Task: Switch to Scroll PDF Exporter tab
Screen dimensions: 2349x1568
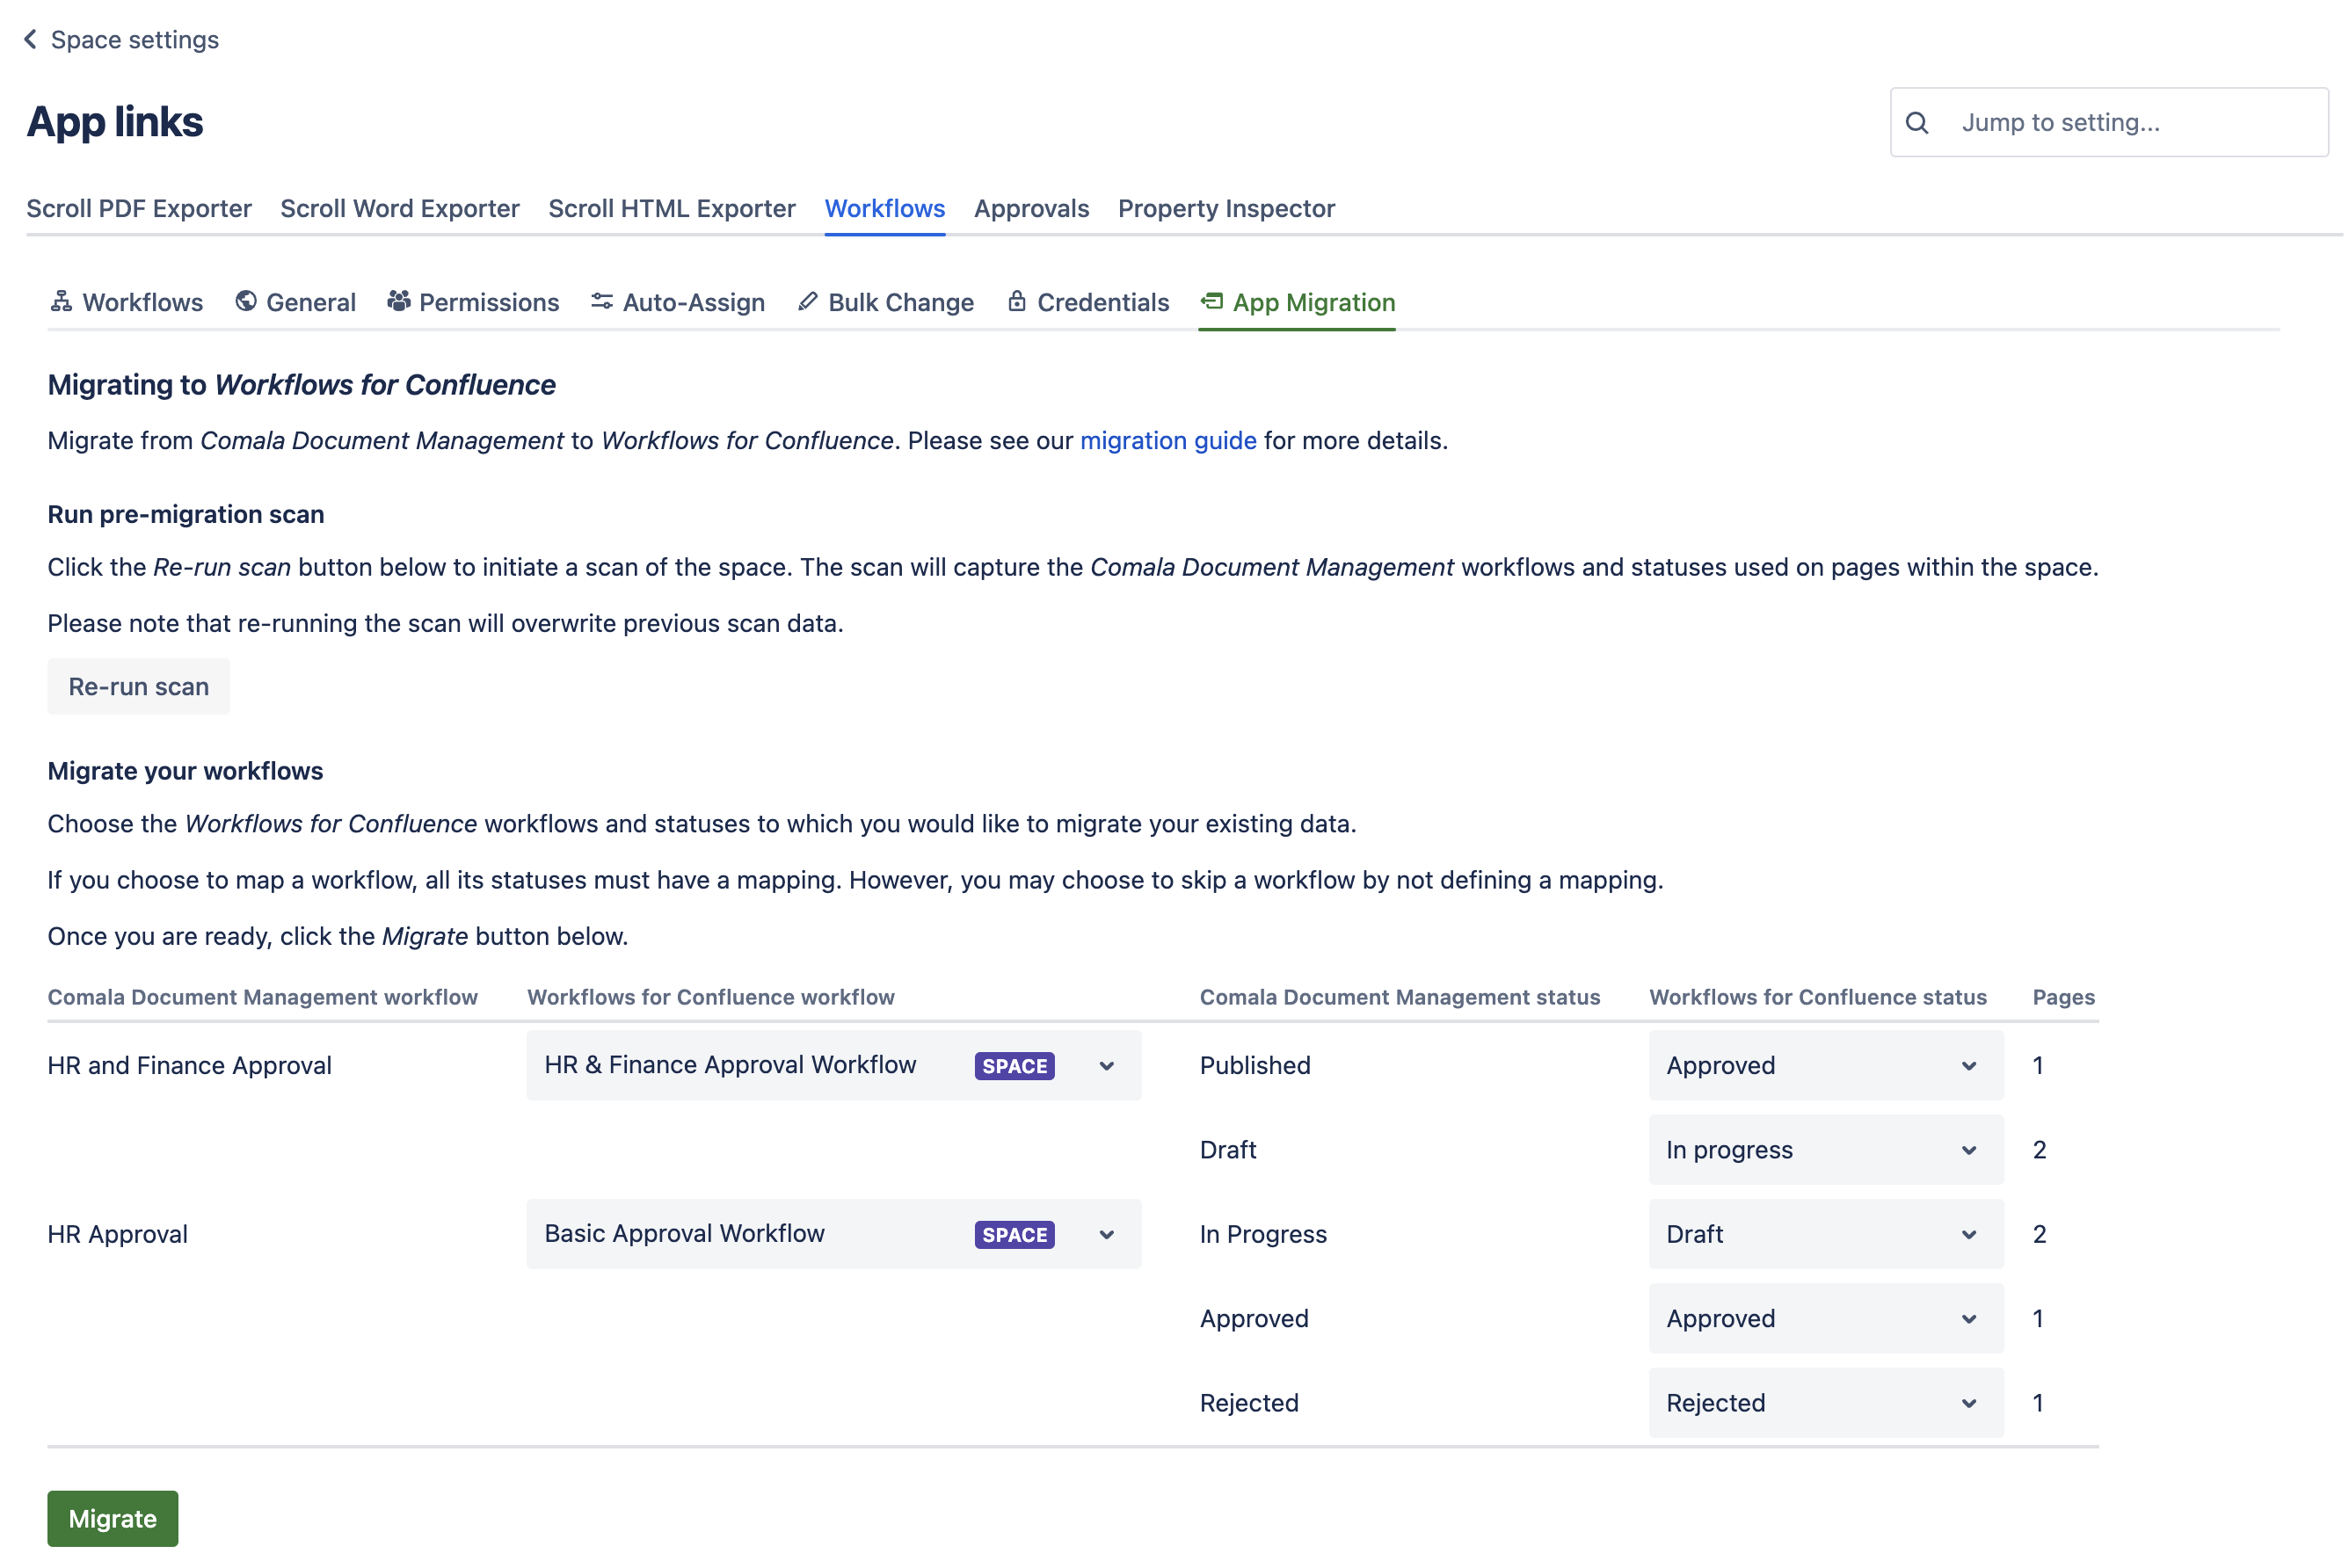Action: click(139, 208)
